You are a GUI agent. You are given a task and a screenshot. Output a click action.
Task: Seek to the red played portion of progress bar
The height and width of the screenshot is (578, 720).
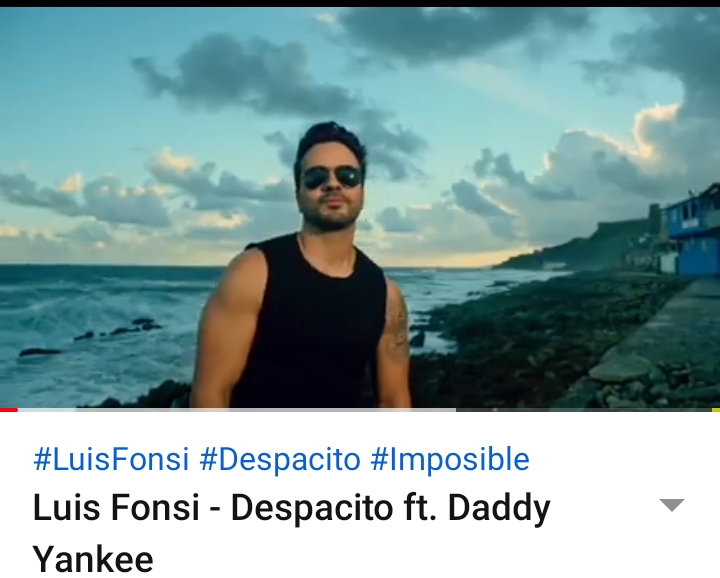tap(9, 410)
